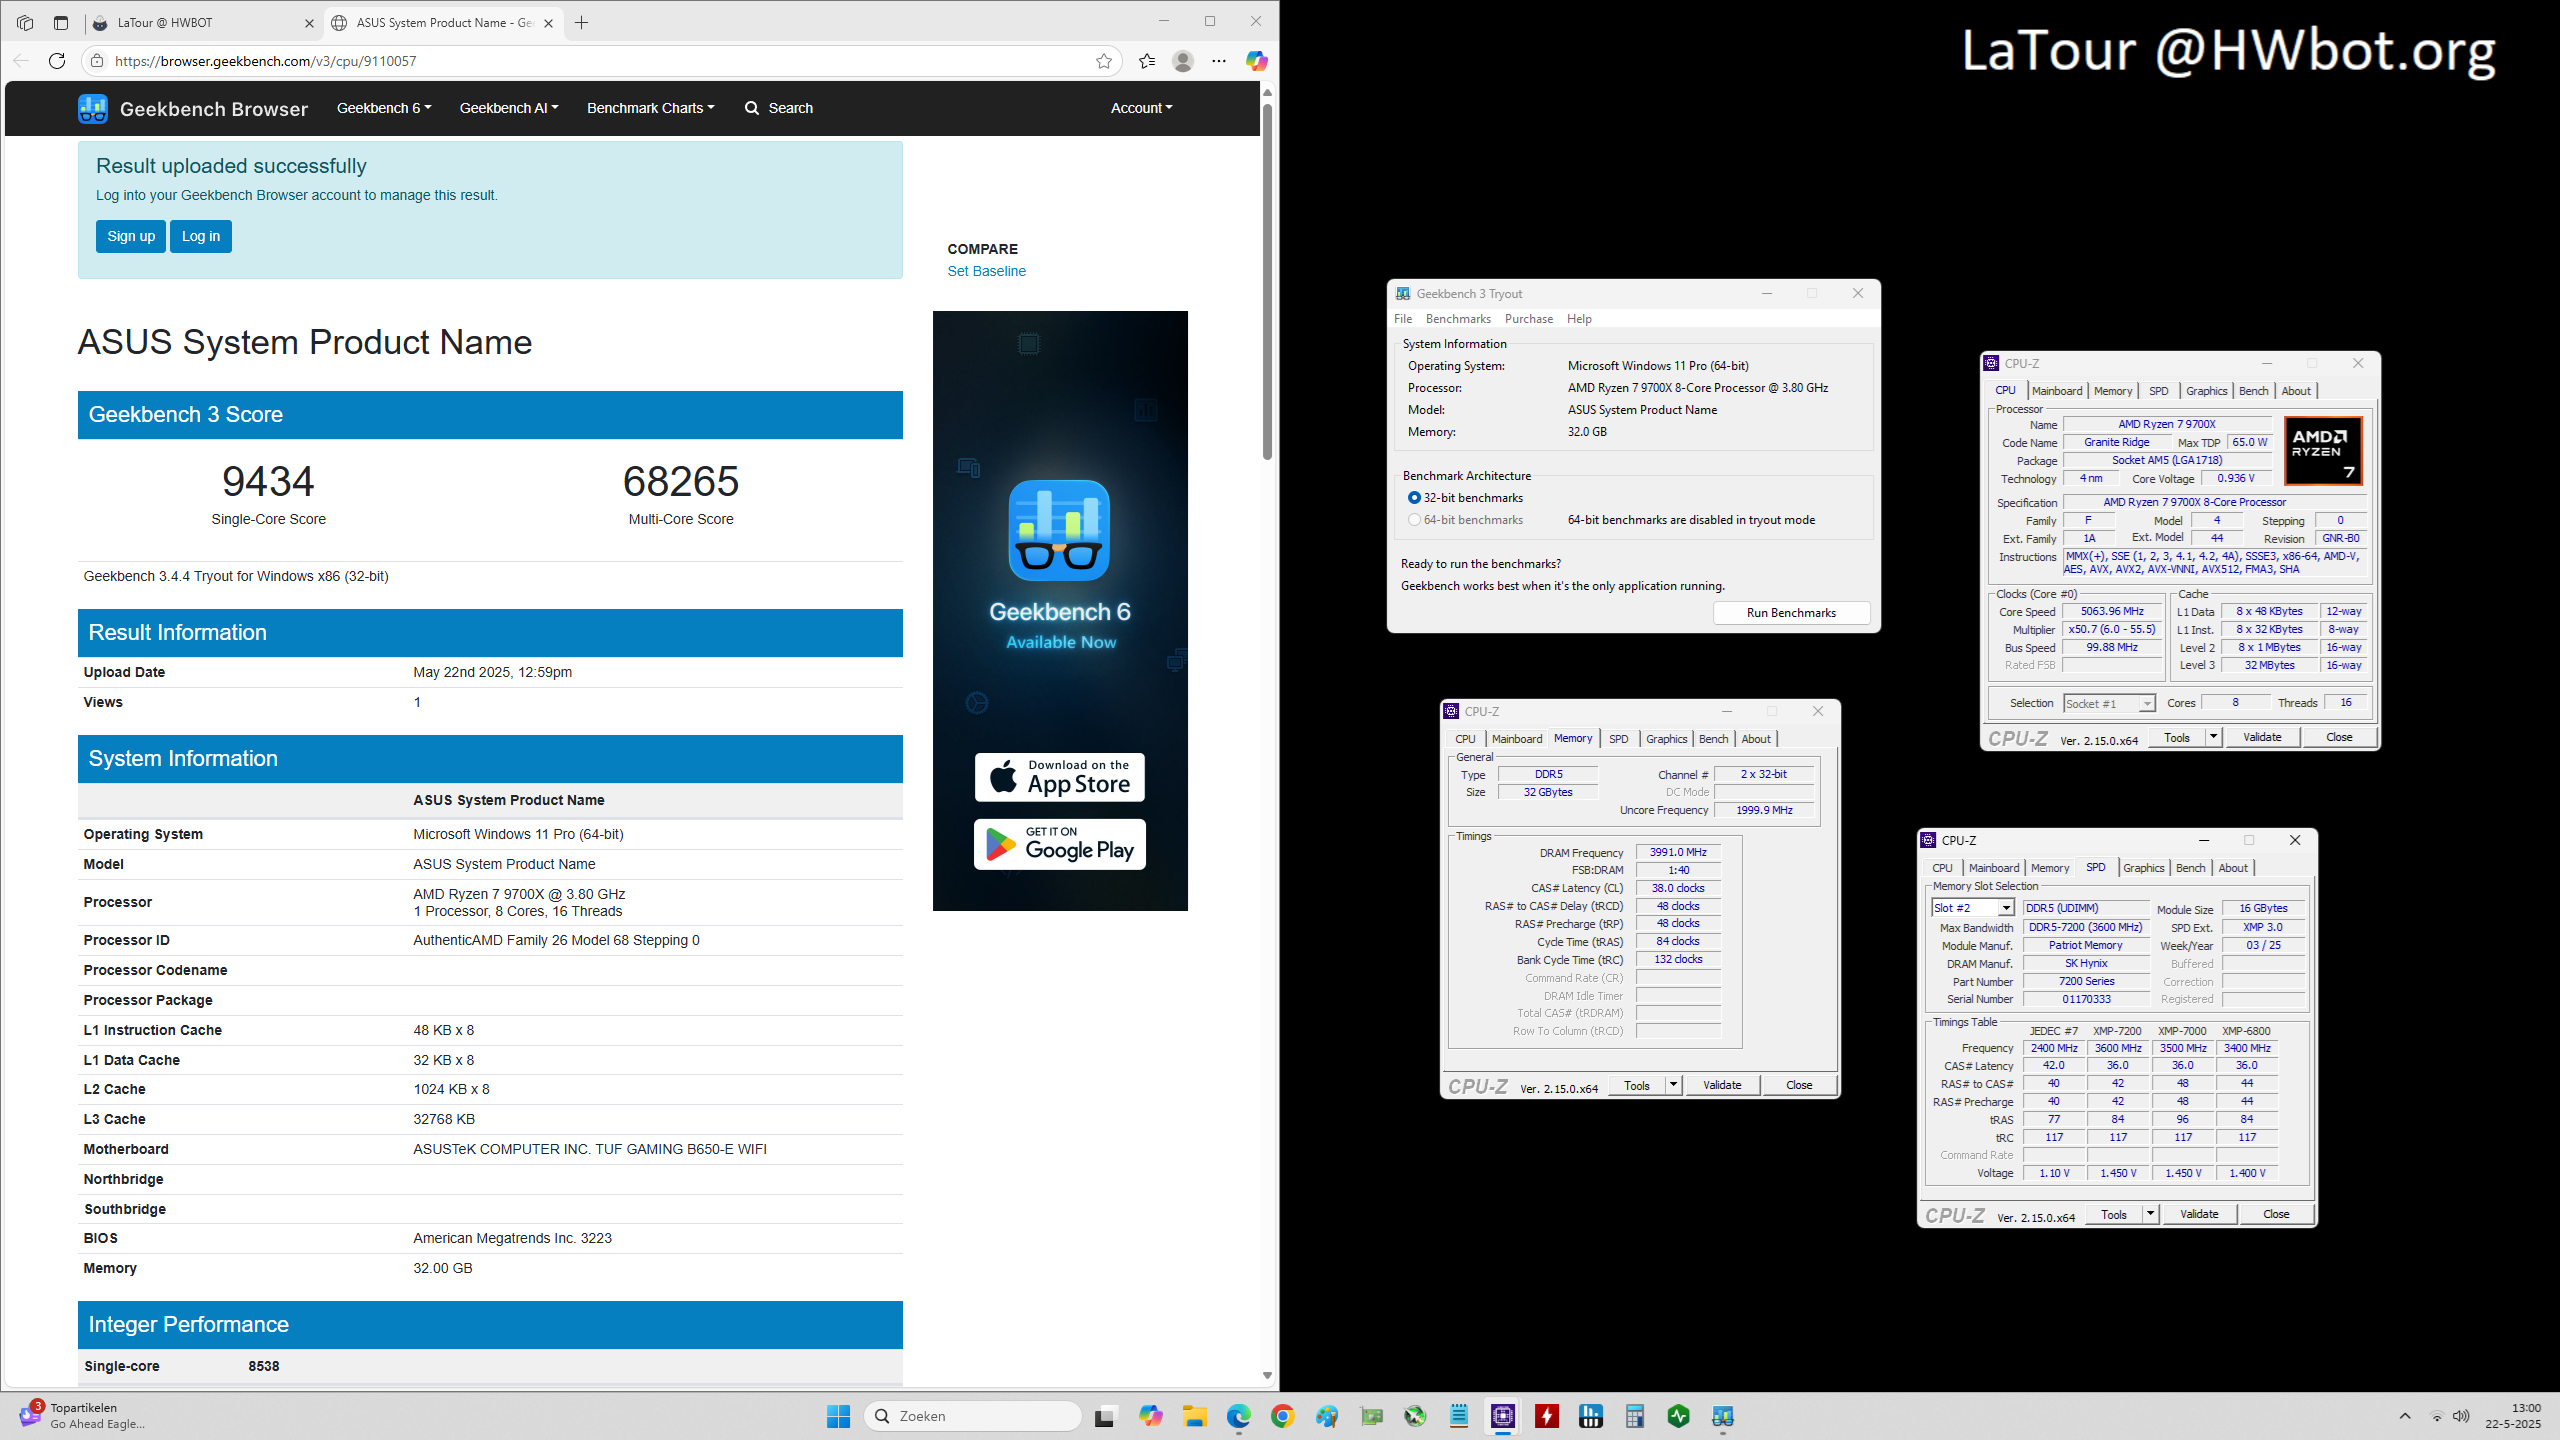Open Notepad icon on the taskbar
This screenshot has height=1440, width=2560.
[1459, 1416]
